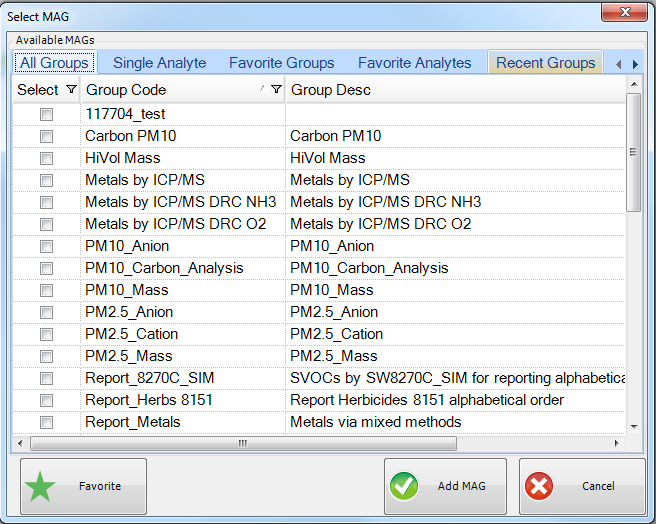Screen dimensions: 656x524
Task: Click the green star Favorite icon
Action: click(41, 487)
